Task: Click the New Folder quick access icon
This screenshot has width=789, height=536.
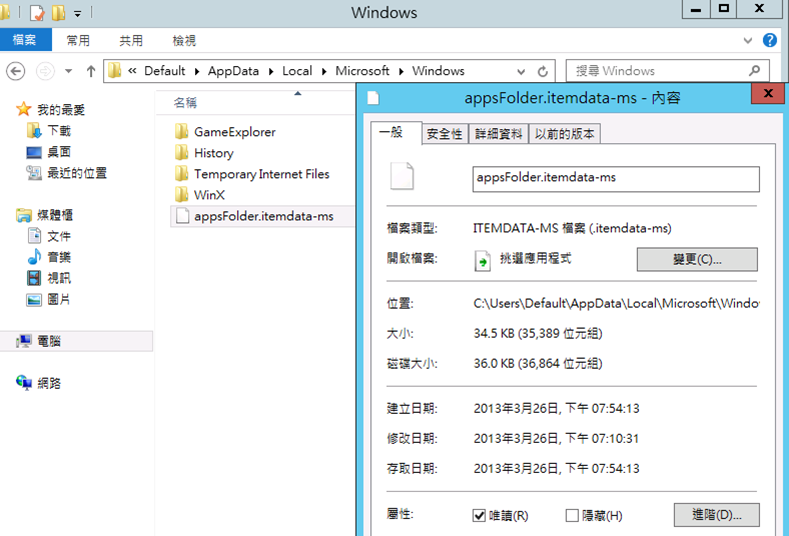Action: click(x=58, y=13)
